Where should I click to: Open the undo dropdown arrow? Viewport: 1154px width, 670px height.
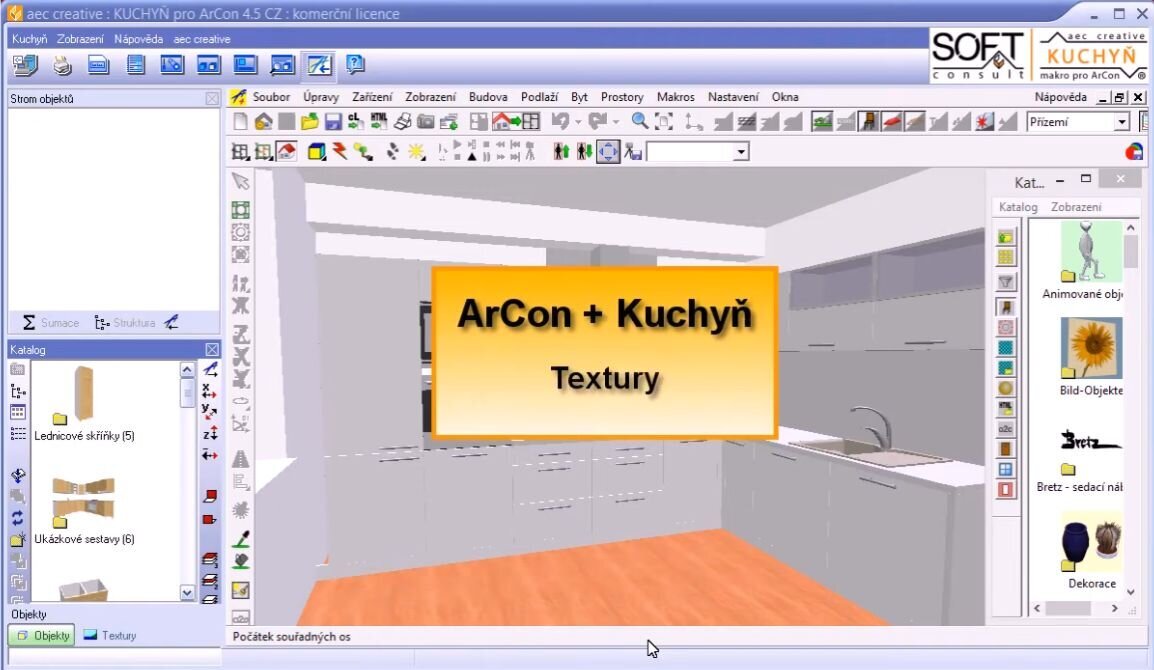click(x=577, y=122)
